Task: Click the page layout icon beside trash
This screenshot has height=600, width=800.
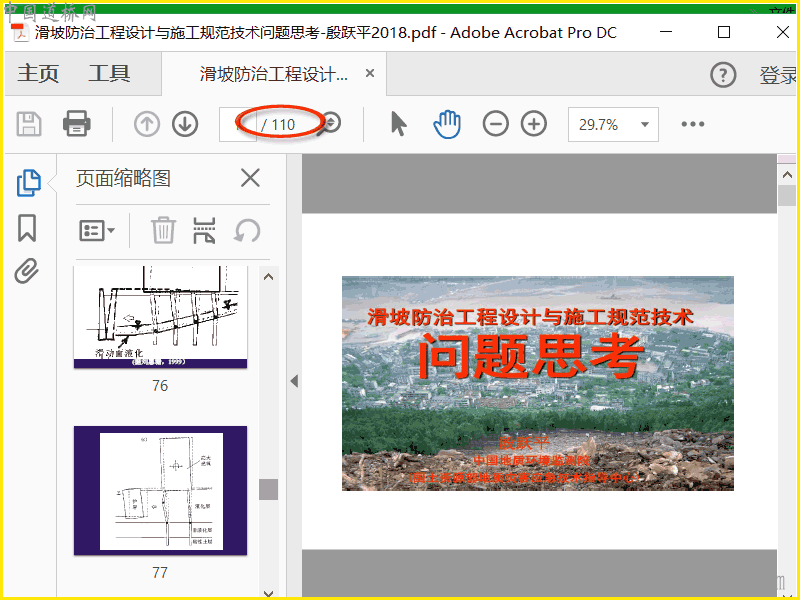Action: click(x=204, y=230)
